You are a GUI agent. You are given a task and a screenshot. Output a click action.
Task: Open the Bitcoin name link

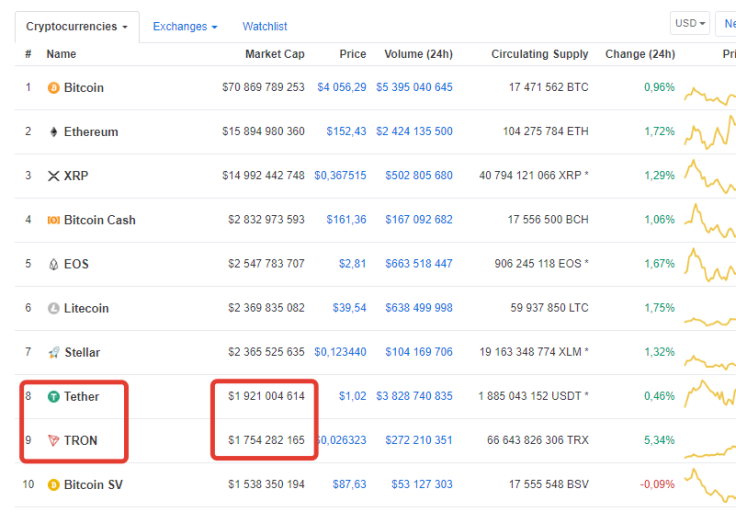click(84, 88)
